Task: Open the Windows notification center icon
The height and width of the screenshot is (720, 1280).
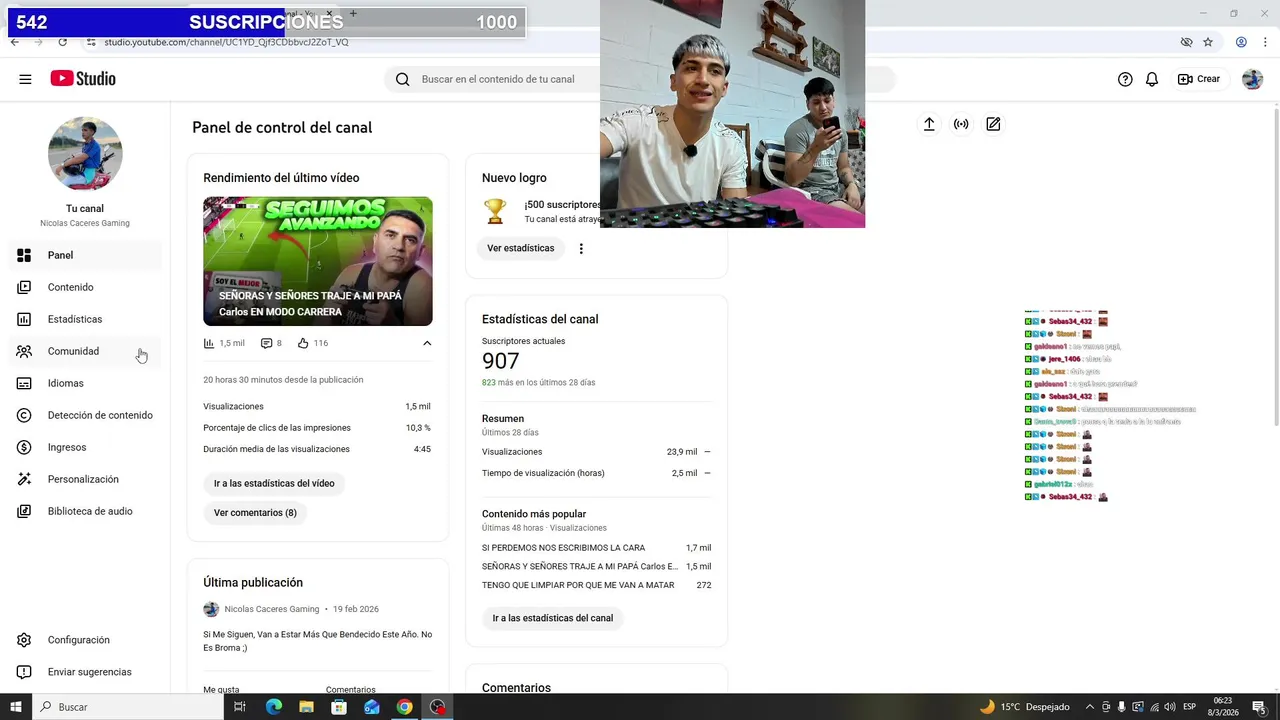Action: (x=1259, y=707)
